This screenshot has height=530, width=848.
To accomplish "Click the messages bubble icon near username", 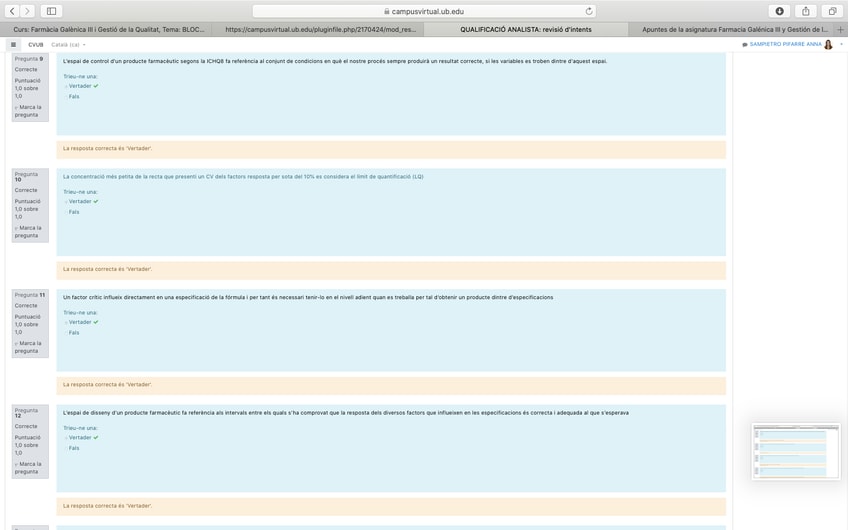I will (x=745, y=44).
